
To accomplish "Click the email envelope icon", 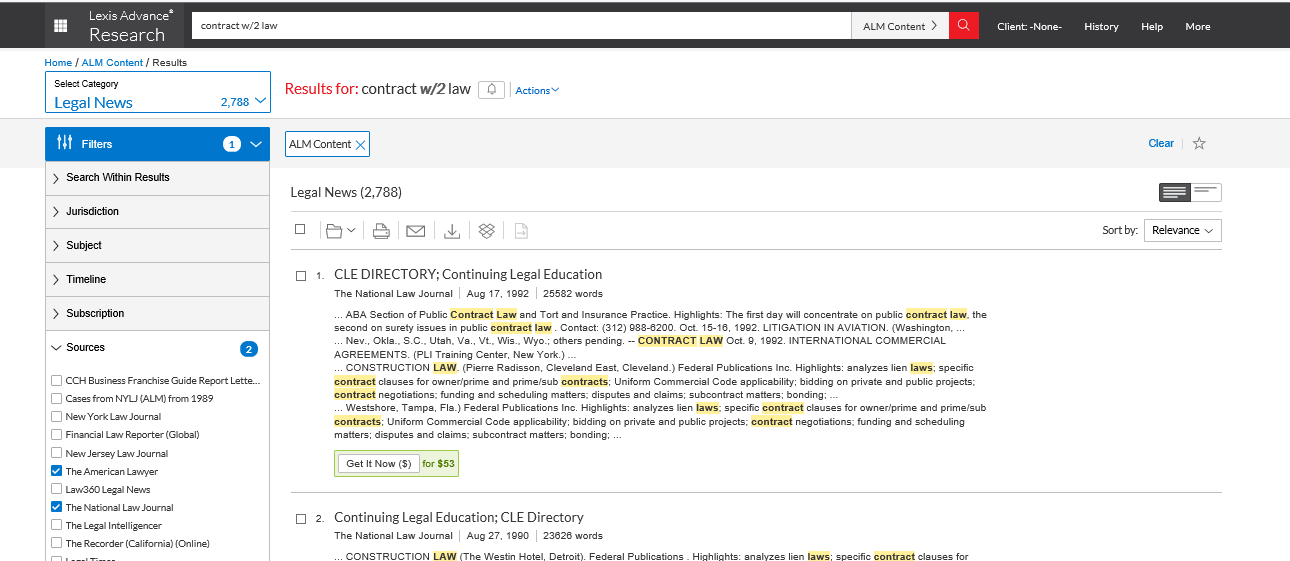I will pyautogui.click(x=415, y=231).
